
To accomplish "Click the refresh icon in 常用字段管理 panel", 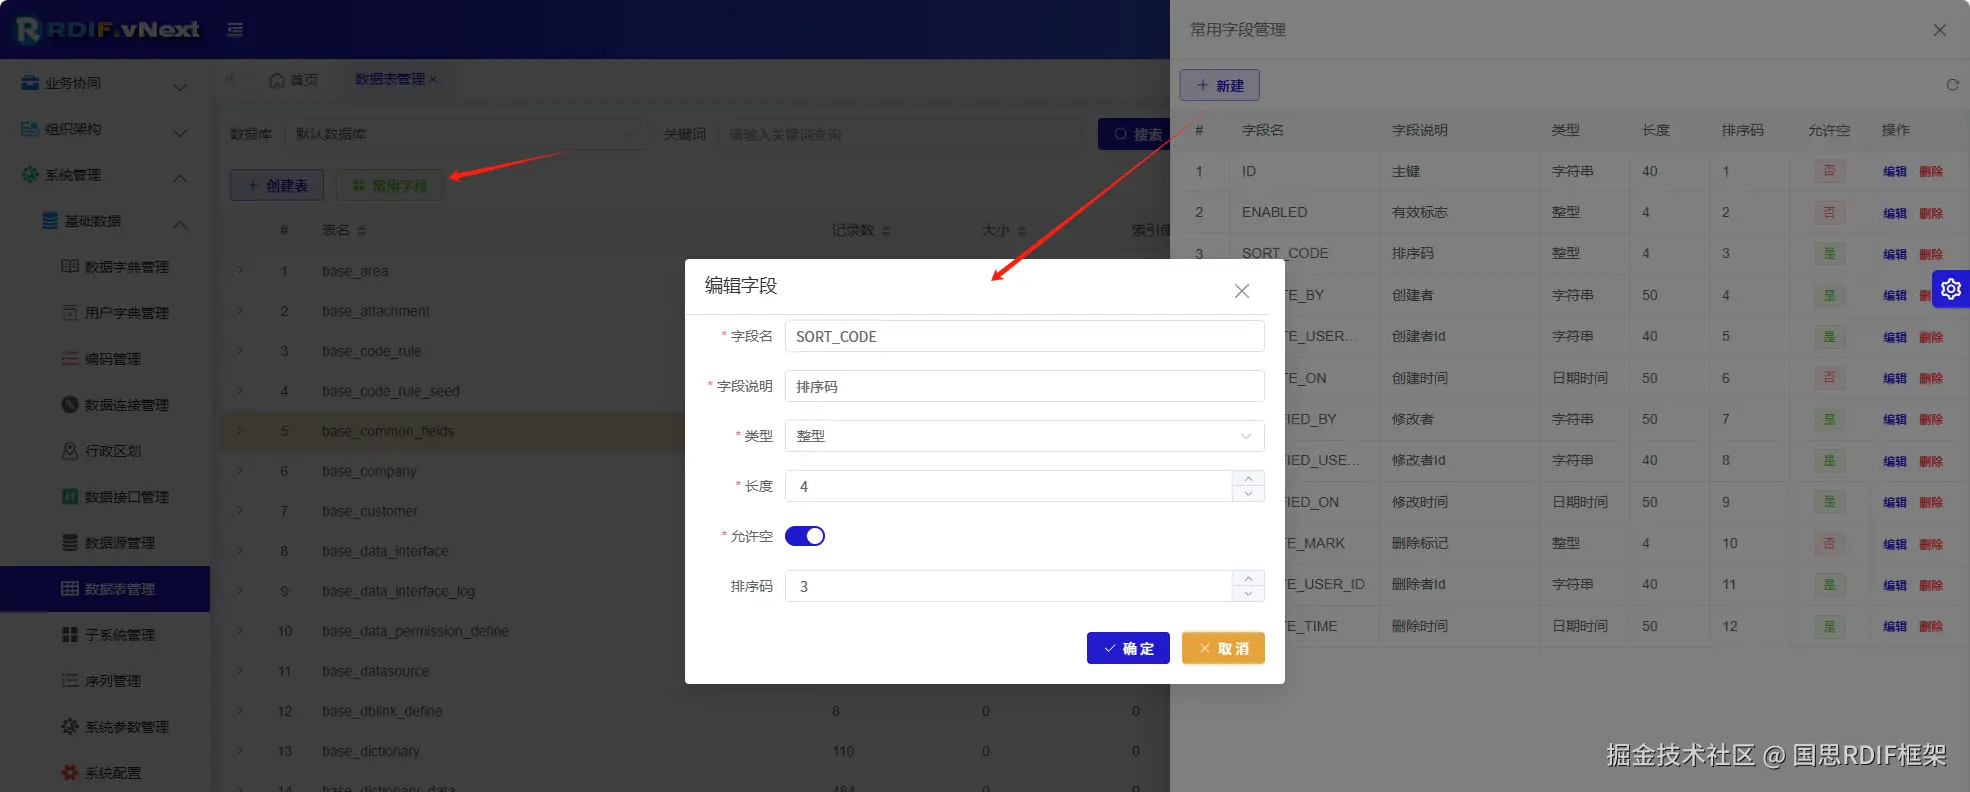I will [x=1952, y=85].
